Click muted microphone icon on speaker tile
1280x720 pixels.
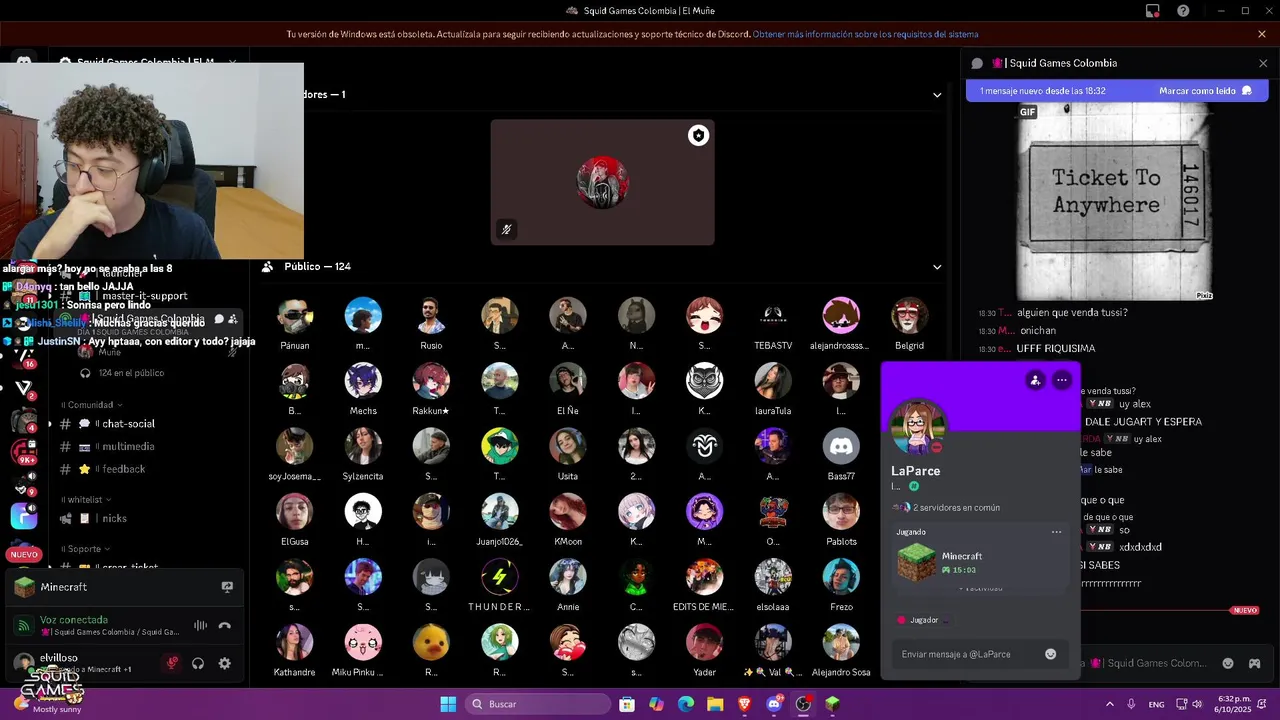(506, 230)
